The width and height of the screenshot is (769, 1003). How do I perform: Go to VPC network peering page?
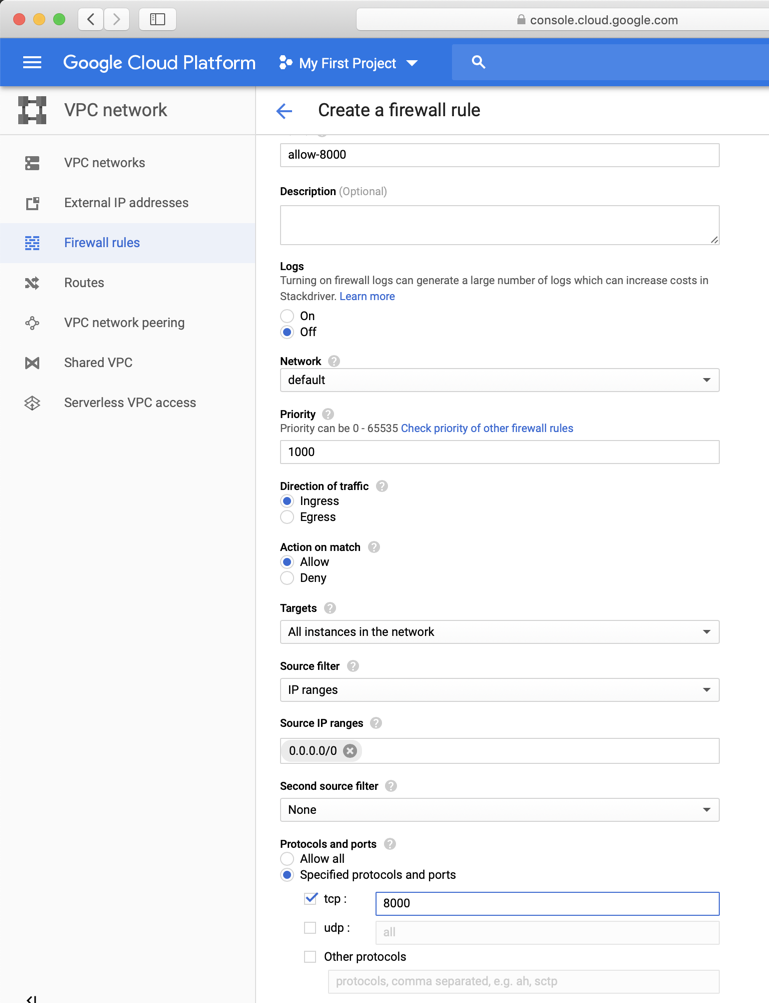coord(124,323)
